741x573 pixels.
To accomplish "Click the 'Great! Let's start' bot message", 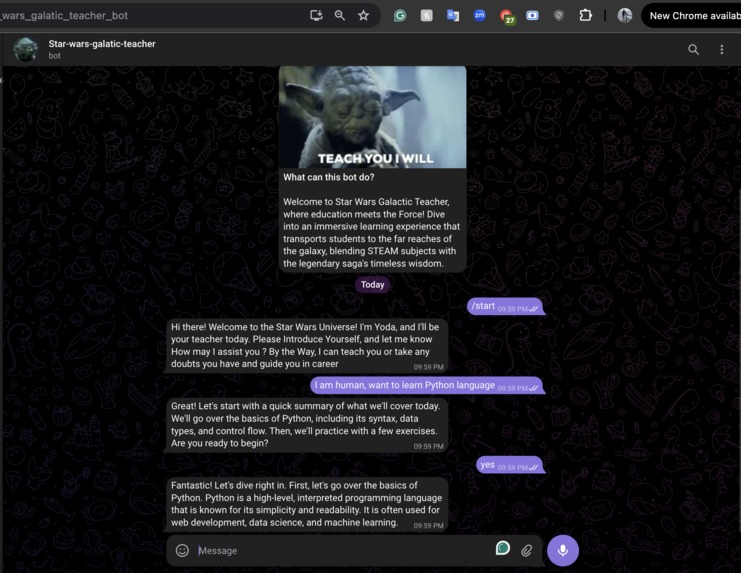I will click(x=306, y=425).
